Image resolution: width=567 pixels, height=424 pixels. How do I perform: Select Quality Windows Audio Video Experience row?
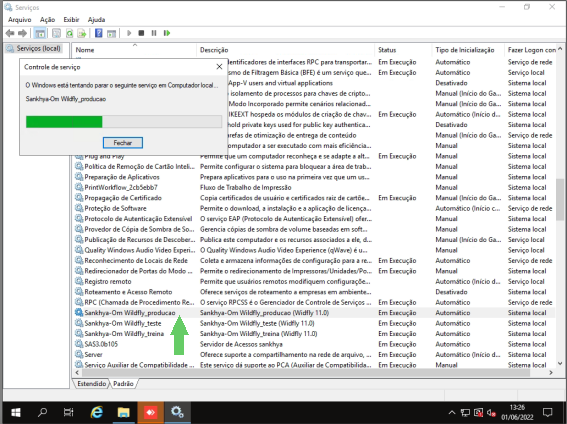(x=314, y=250)
